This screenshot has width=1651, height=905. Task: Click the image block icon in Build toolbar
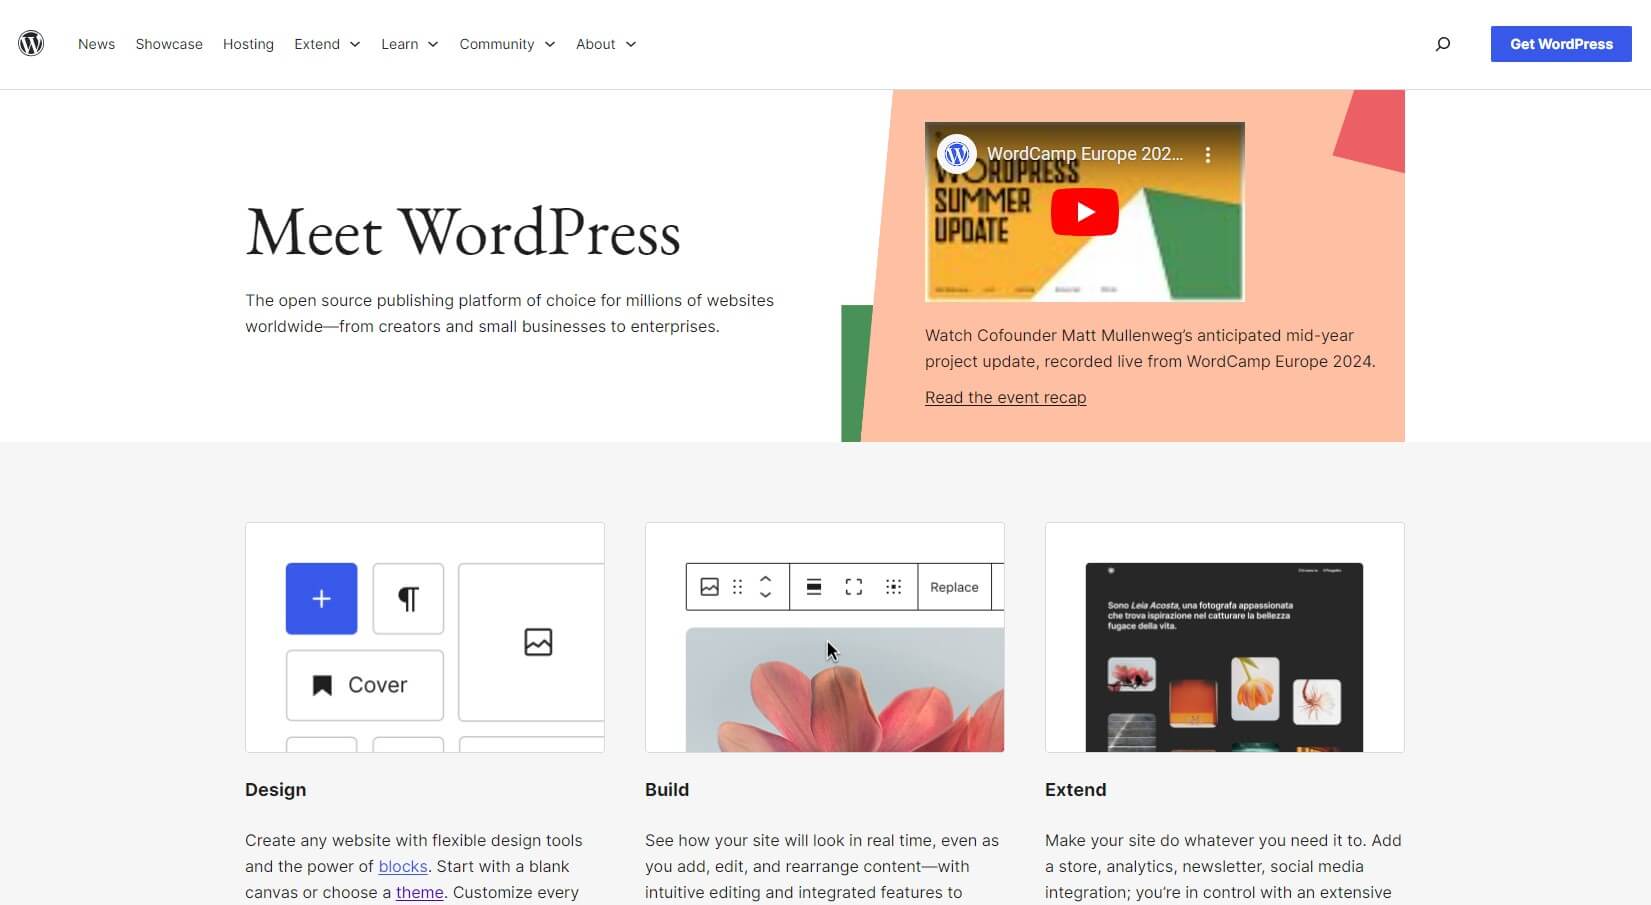(709, 587)
